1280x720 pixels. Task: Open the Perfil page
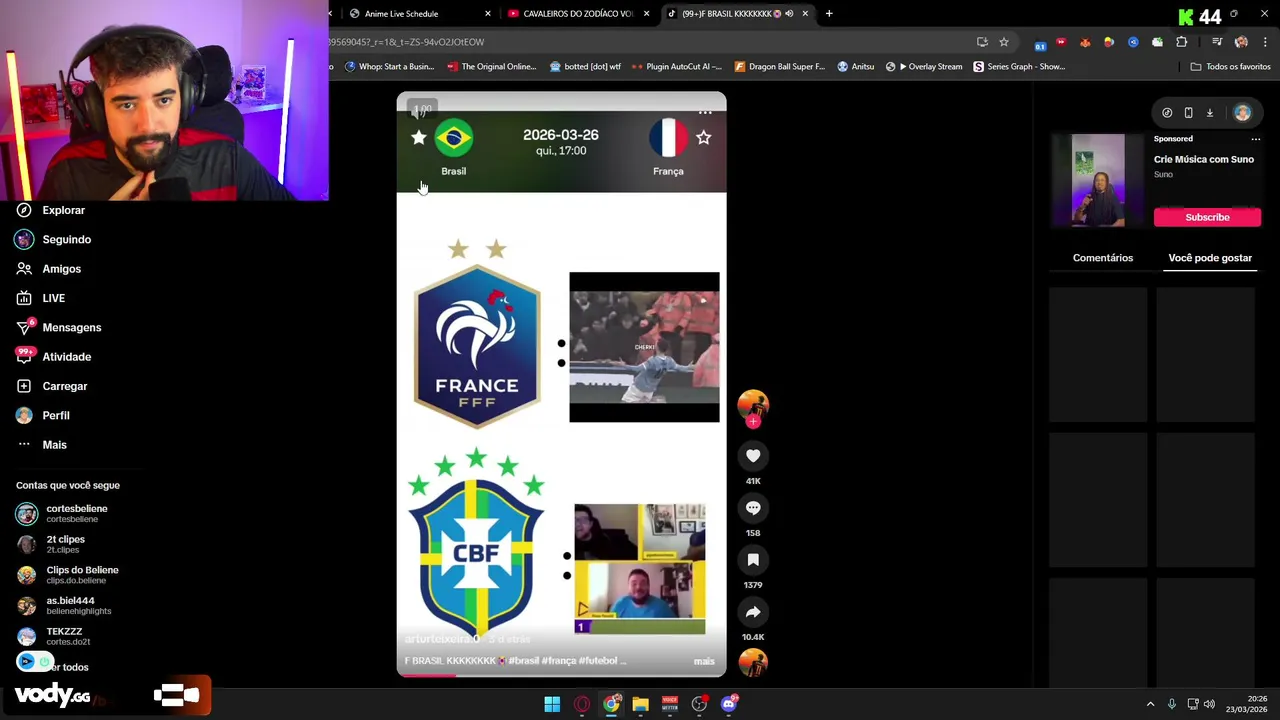[x=43, y=415]
